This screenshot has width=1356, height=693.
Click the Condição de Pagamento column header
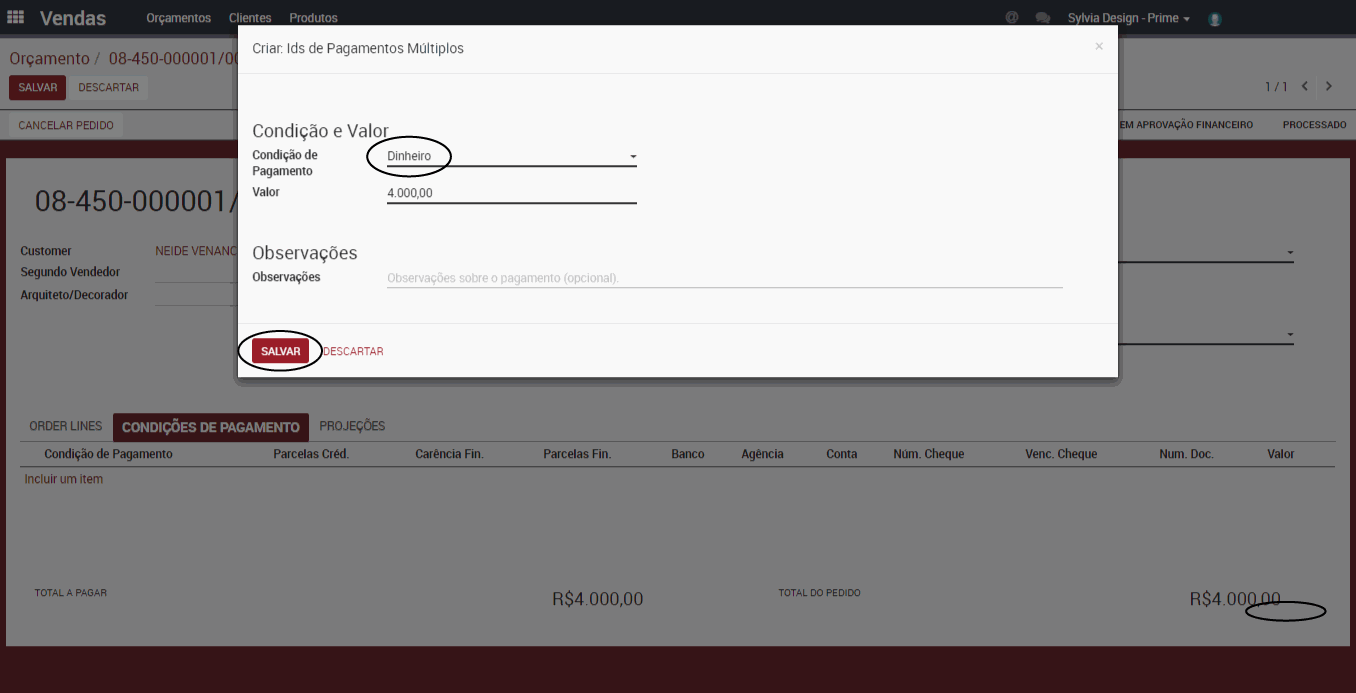coord(108,454)
